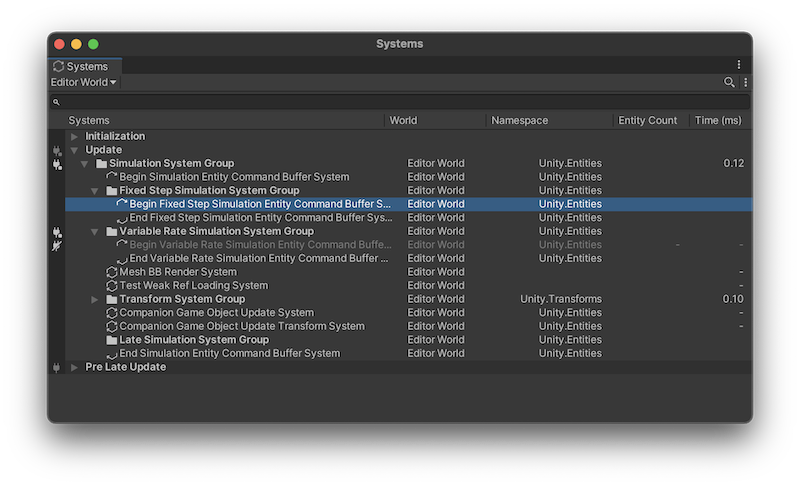Viewport: 800px width, 486px height.
Task: Click the Entity Count column header
Action: pos(647,120)
